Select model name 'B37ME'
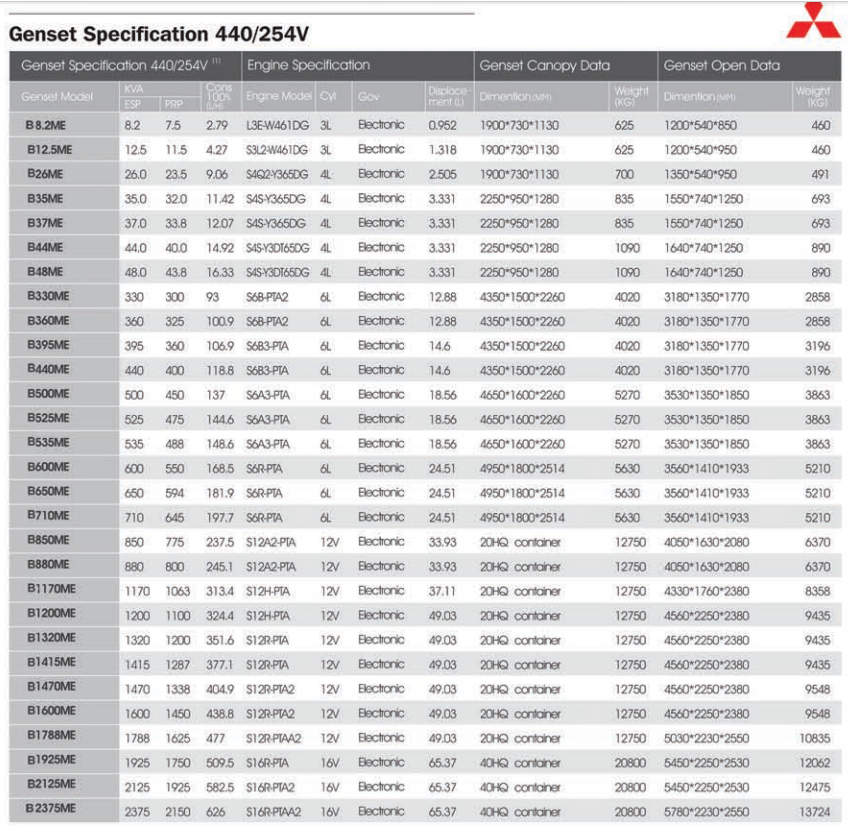Image resolution: width=848 pixels, height=826 pixels. [45, 223]
